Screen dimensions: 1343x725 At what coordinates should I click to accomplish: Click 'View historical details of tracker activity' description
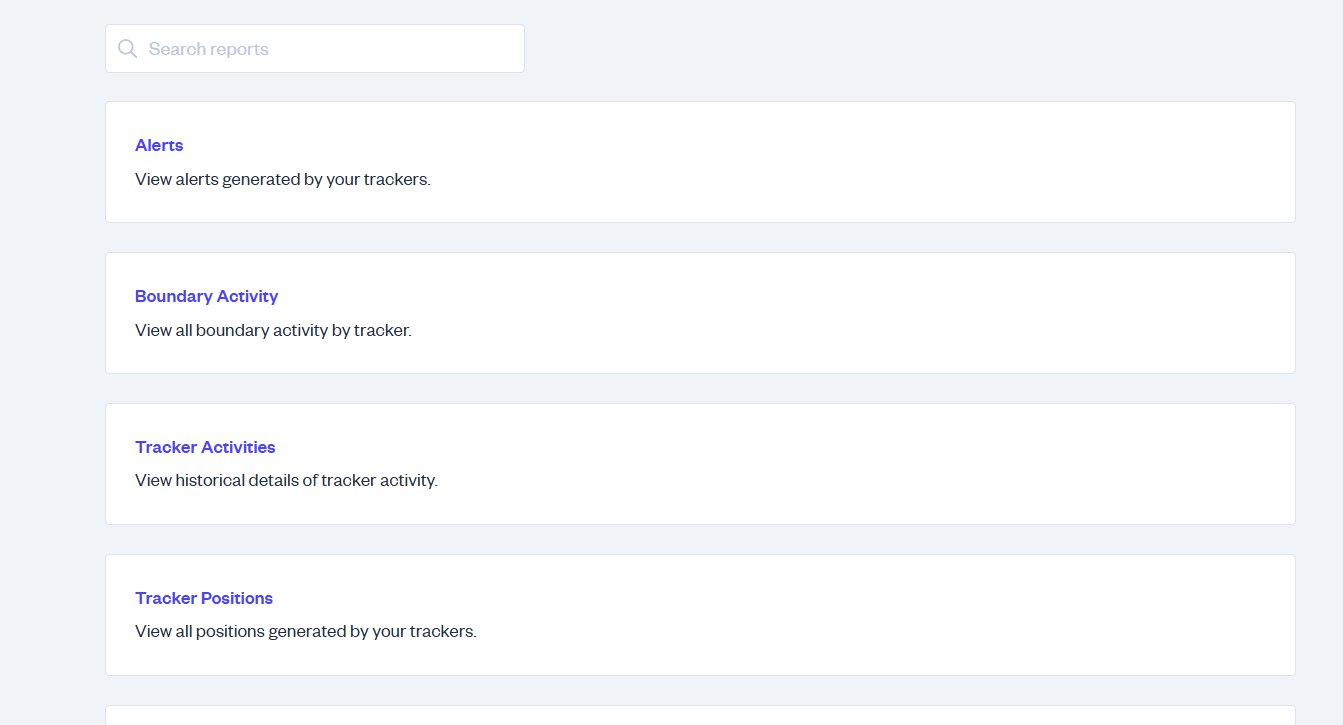click(x=286, y=480)
